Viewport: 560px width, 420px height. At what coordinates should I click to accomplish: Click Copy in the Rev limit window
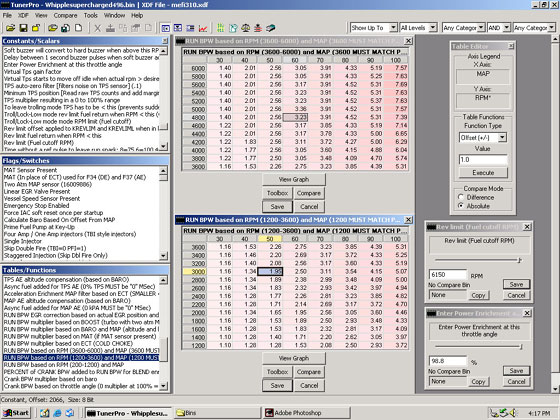pos(478,295)
